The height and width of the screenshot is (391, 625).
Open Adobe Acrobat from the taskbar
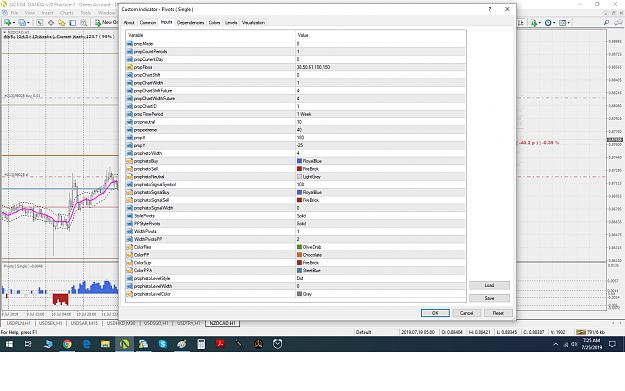220,344
